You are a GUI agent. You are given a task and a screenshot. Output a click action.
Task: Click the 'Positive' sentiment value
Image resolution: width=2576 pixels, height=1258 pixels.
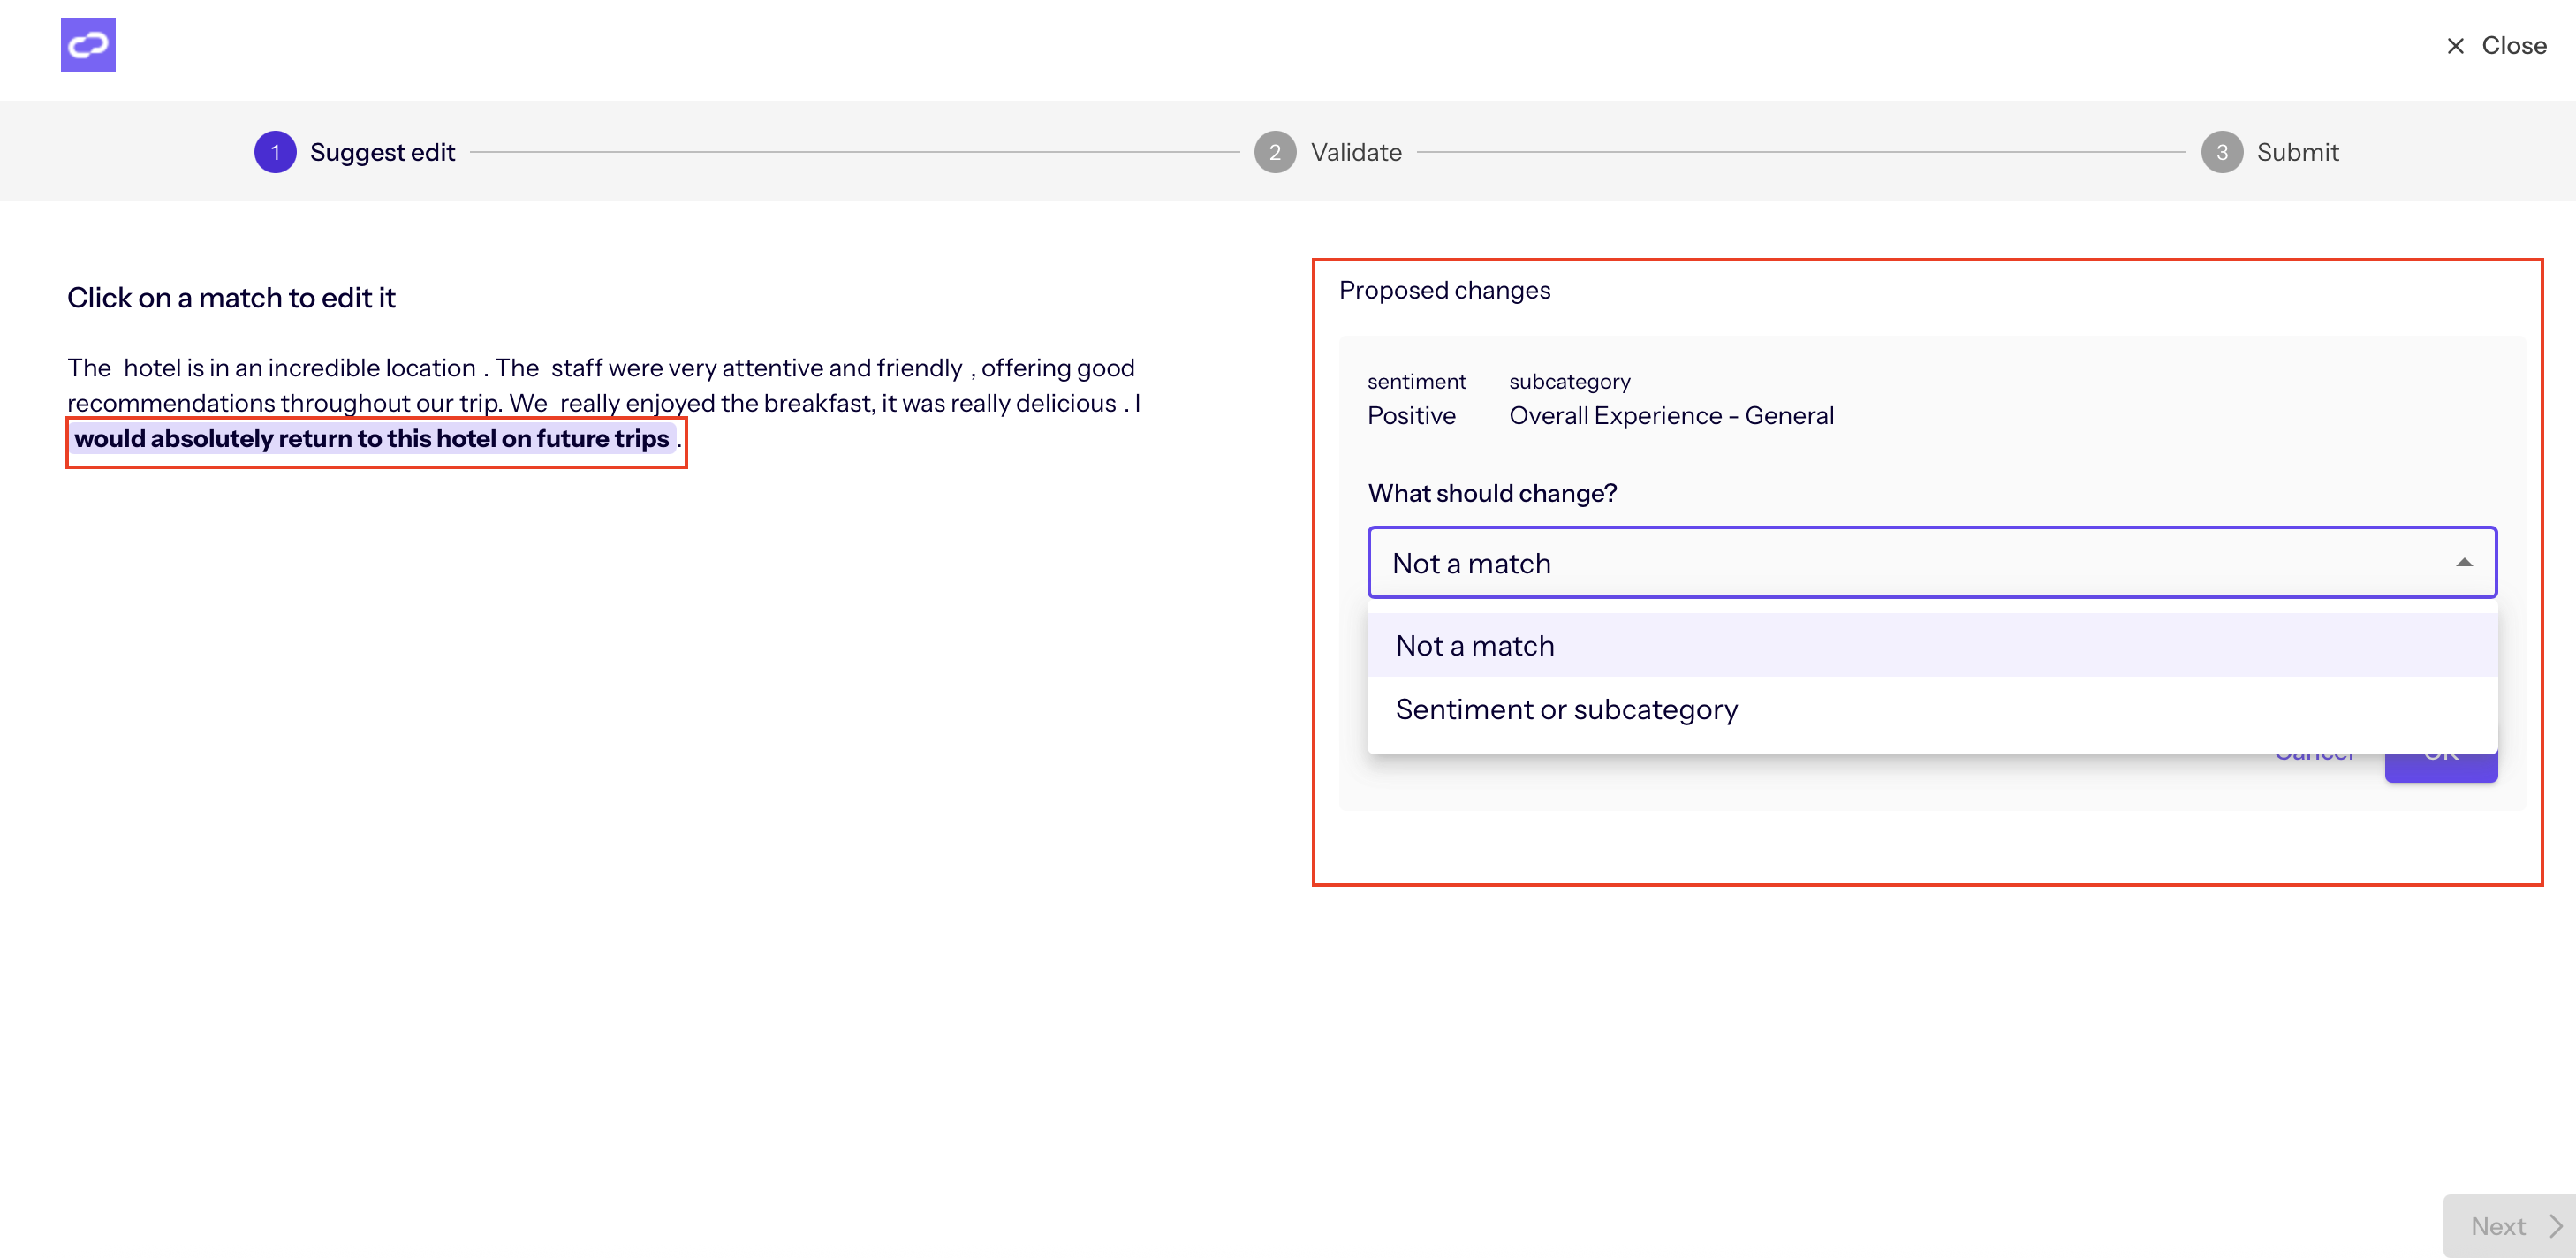tap(1411, 416)
